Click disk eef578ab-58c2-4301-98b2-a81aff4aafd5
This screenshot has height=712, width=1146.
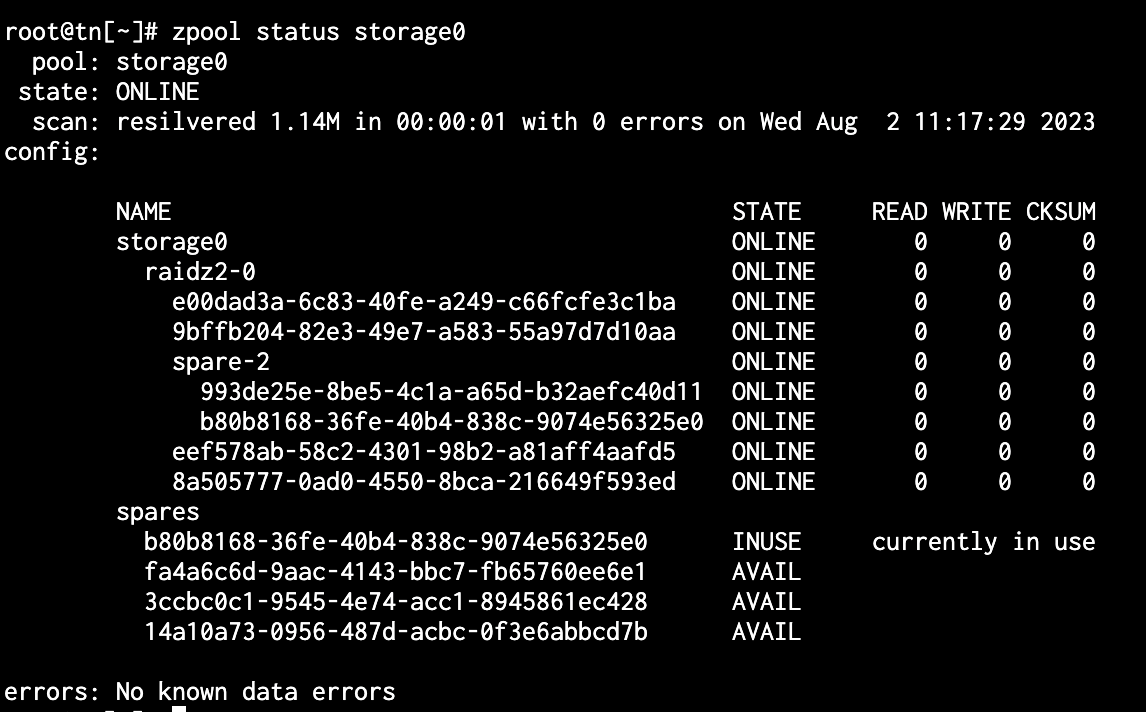click(x=424, y=452)
